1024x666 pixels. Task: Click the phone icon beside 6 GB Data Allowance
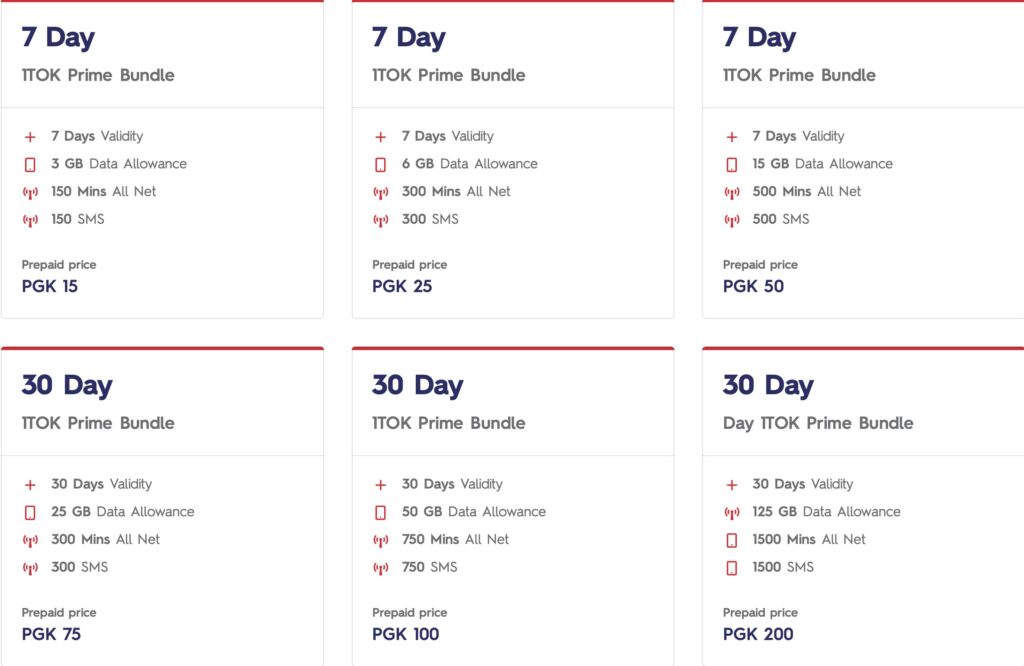[380, 165]
